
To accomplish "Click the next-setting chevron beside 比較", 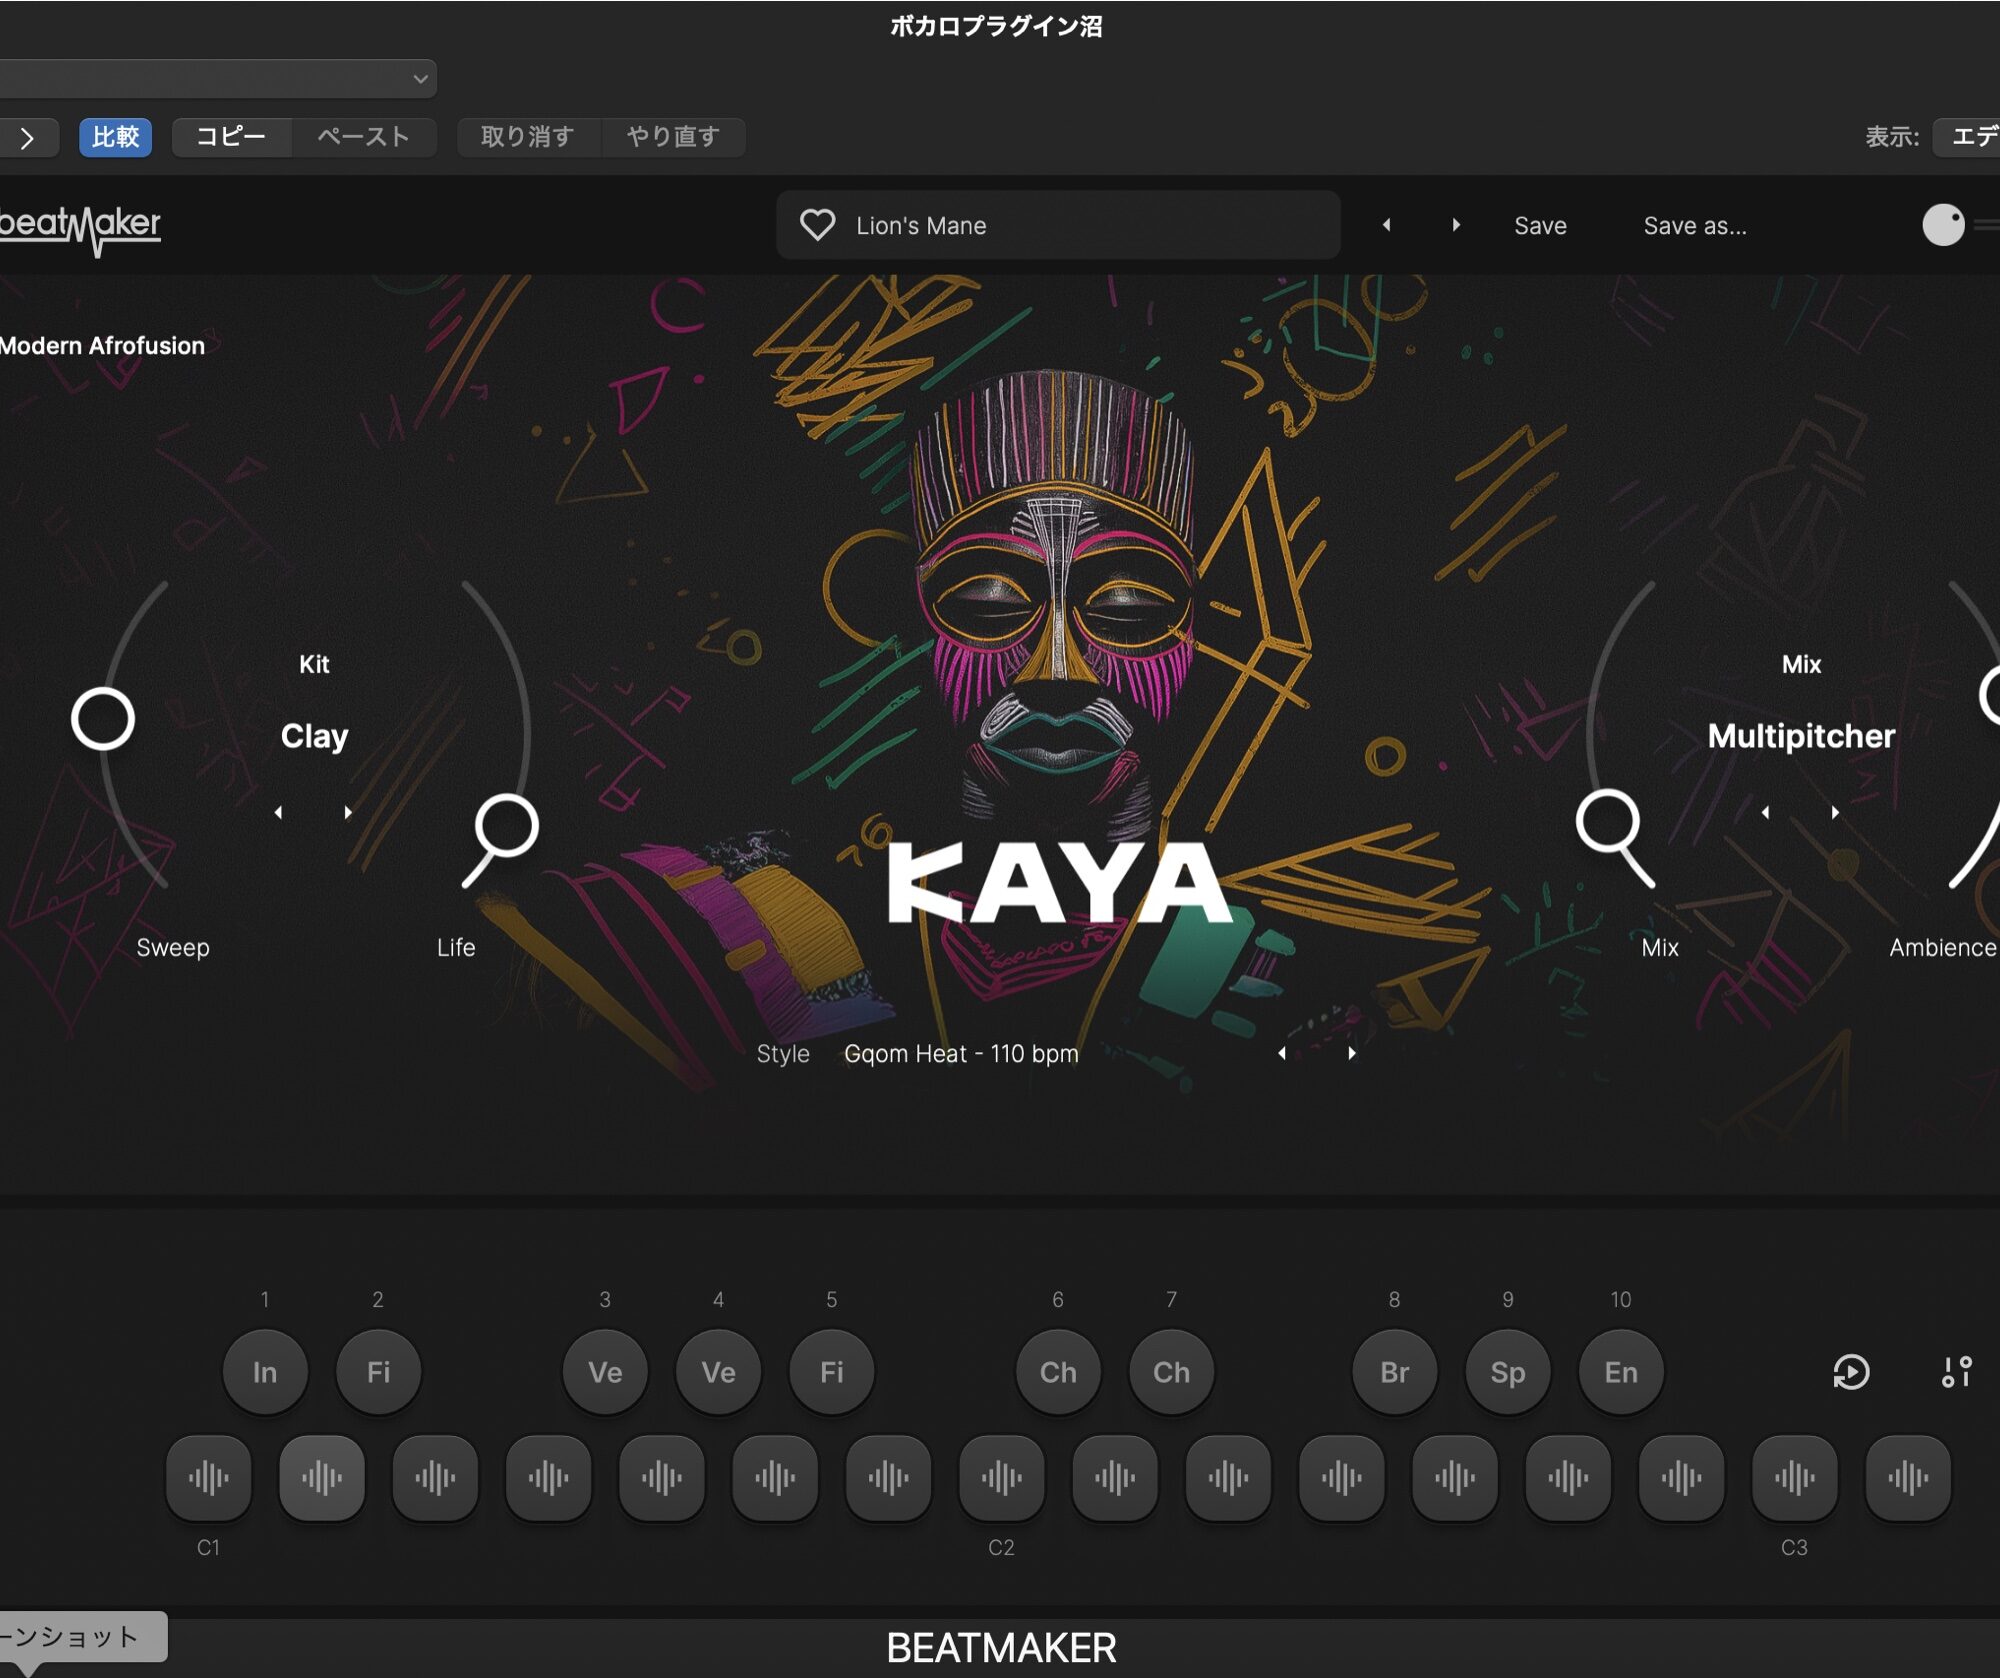I will [x=28, y=138].
